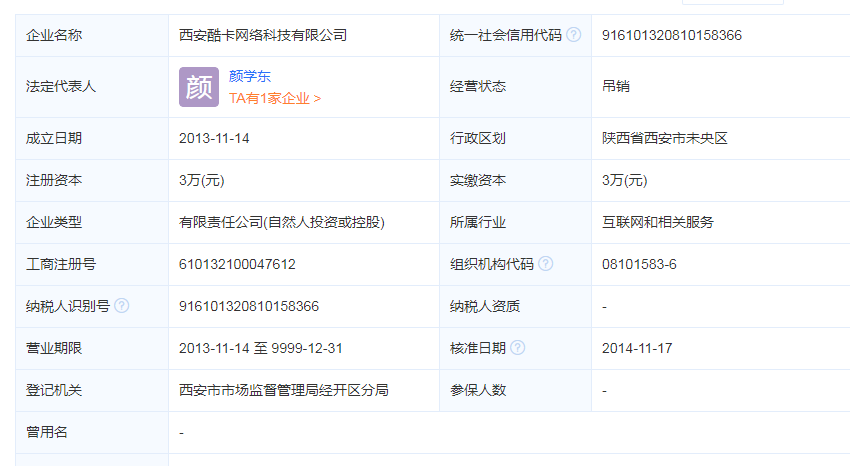Click registration number 610132100047612

coord(237,264)
